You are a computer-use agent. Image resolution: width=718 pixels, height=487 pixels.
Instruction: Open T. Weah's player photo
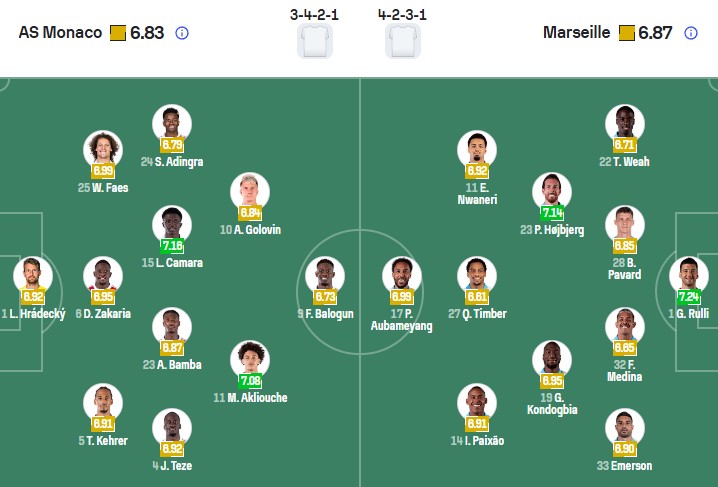pyautogui.click(x=625, y=124)
